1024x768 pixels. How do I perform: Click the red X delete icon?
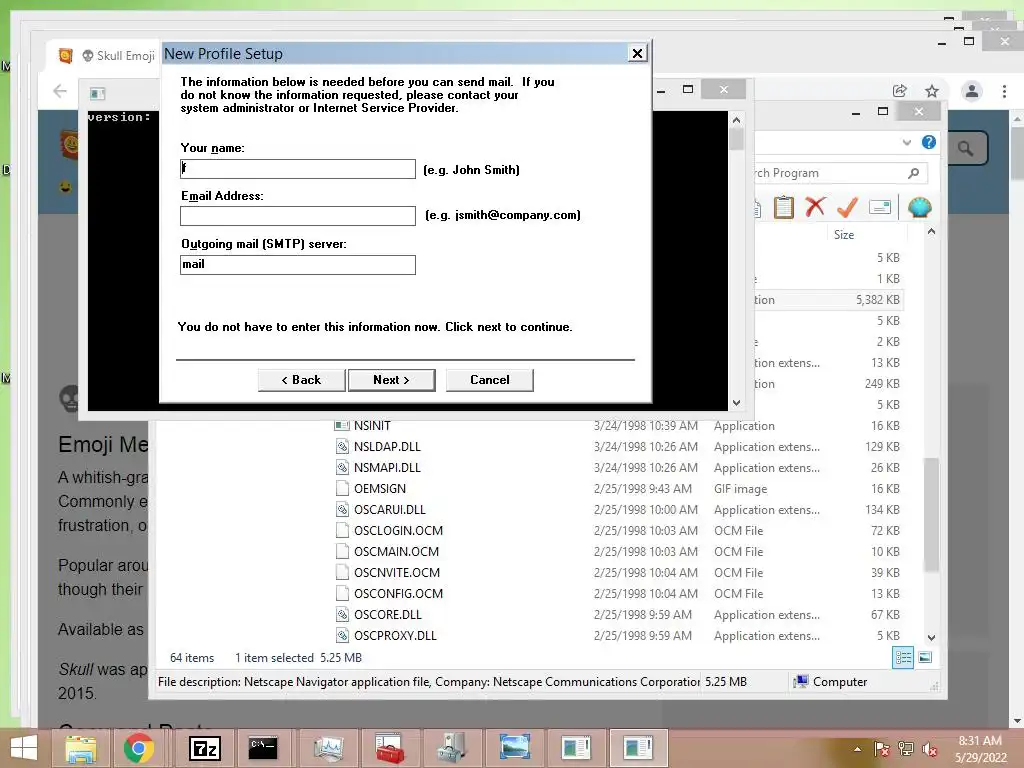coord(815,207)
